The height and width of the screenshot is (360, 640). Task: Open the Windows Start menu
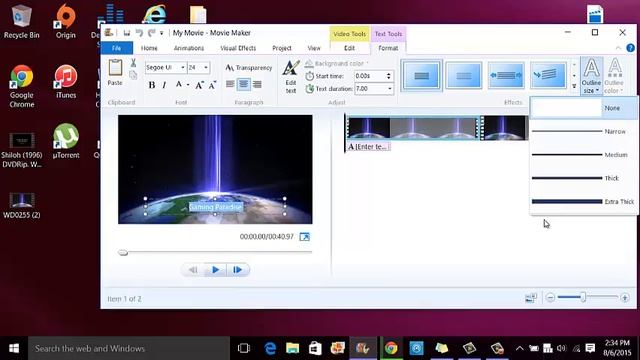point(14,348)
